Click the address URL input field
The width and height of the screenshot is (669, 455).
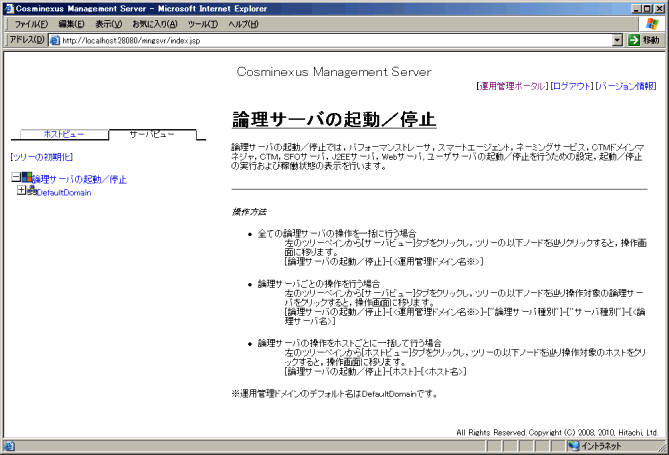(x=330, y=40)
